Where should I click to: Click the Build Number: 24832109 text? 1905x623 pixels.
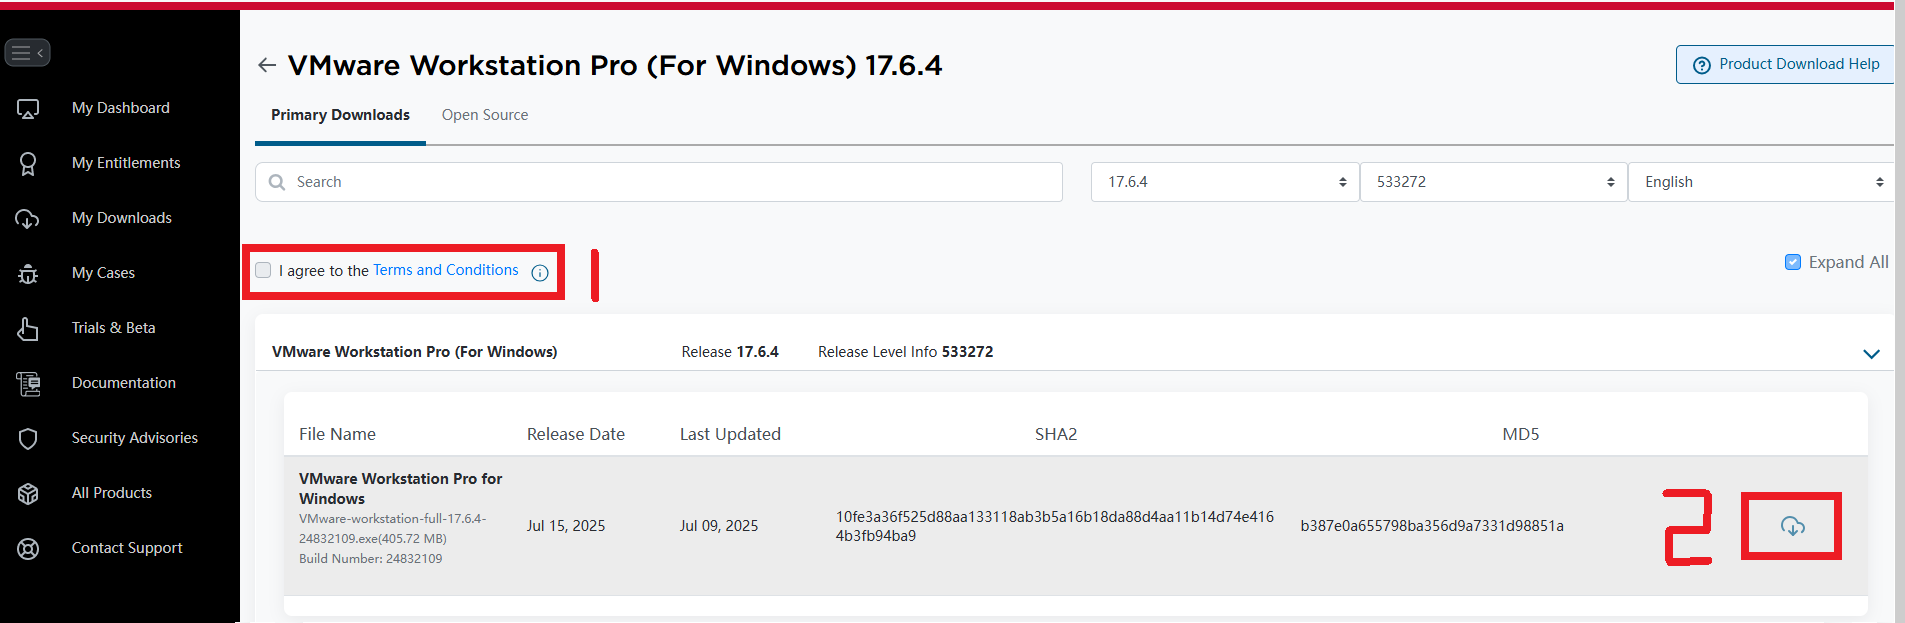(370, 559)
